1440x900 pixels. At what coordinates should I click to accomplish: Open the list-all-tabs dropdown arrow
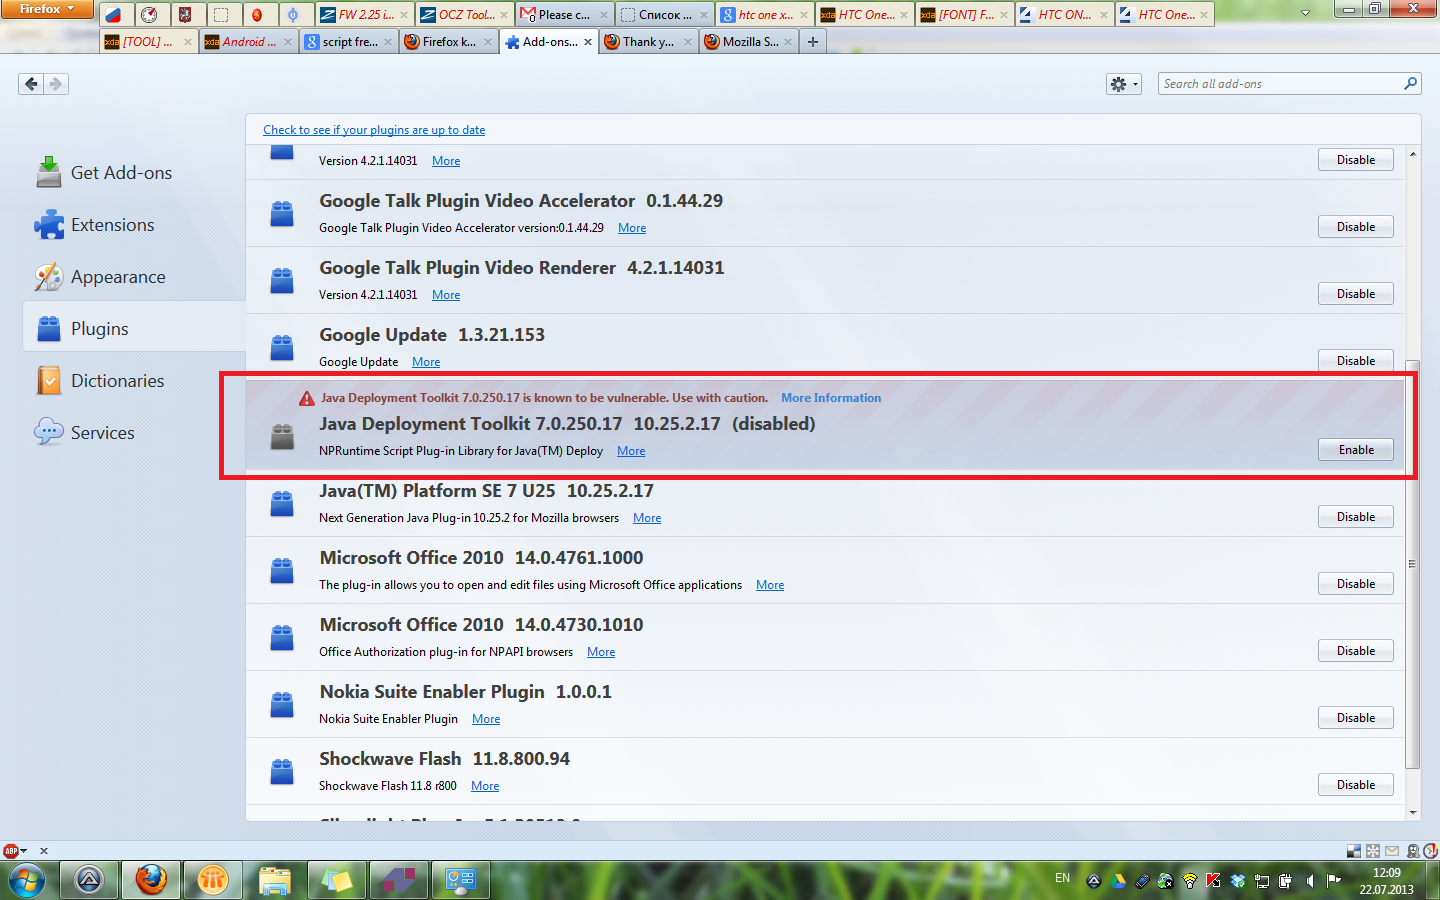coord(1305,13)
